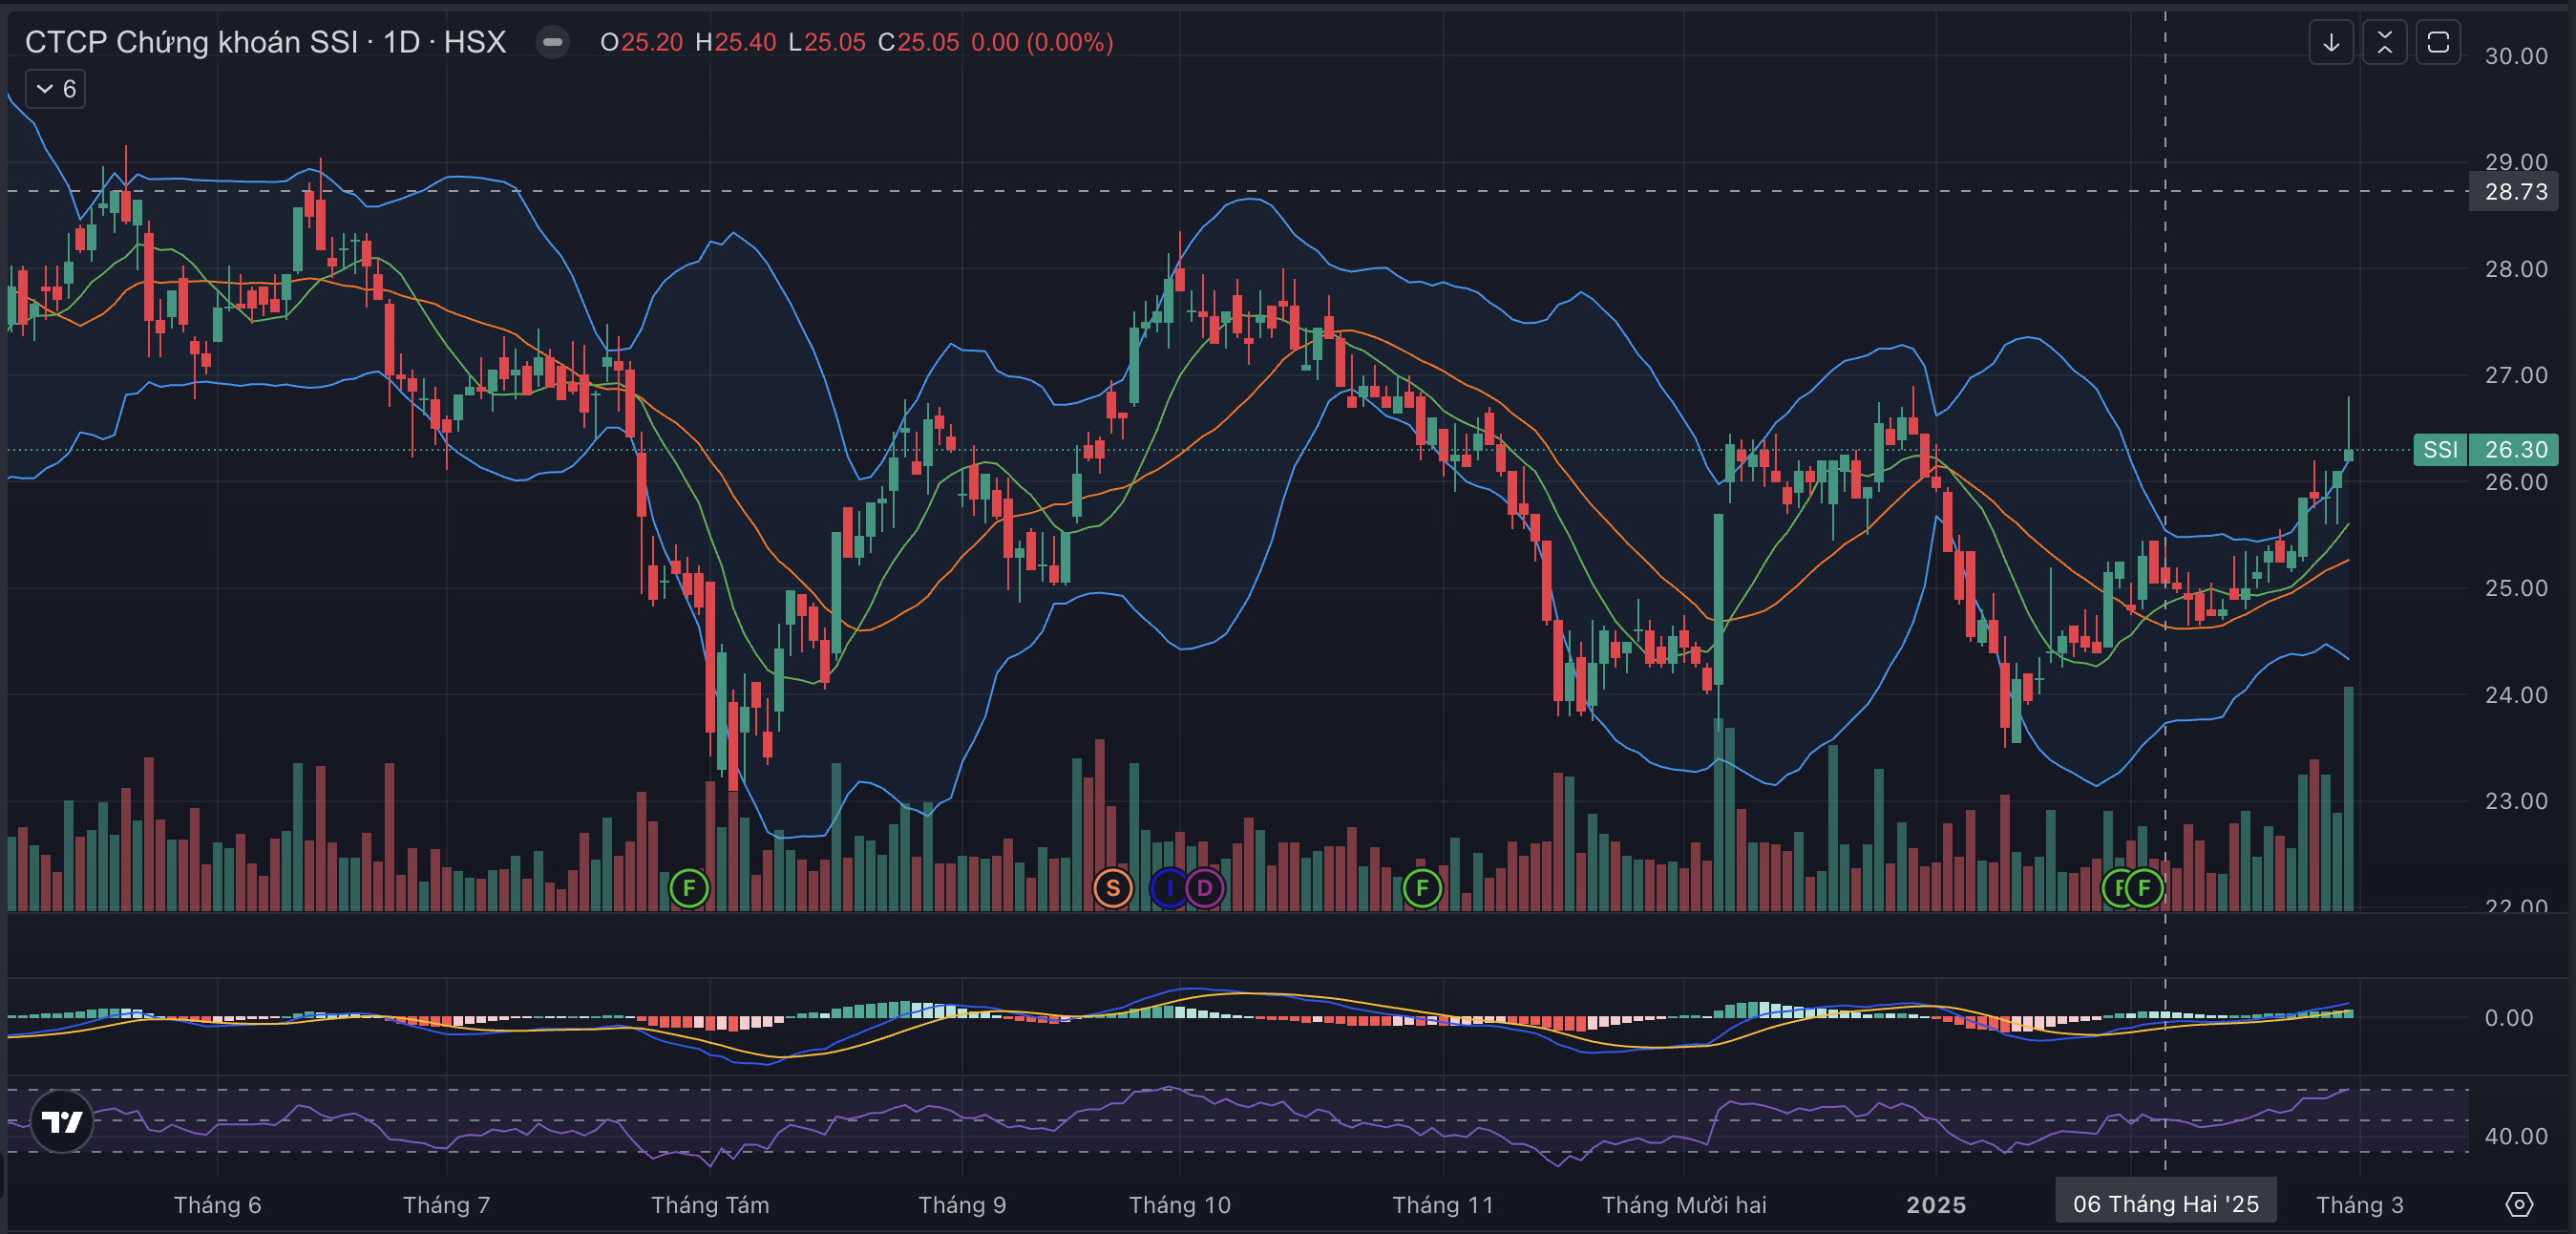Click the 40.00 RSI scale label
The height and width of the screenshot is (1234, 2576).
(x=2515, y=1136)
